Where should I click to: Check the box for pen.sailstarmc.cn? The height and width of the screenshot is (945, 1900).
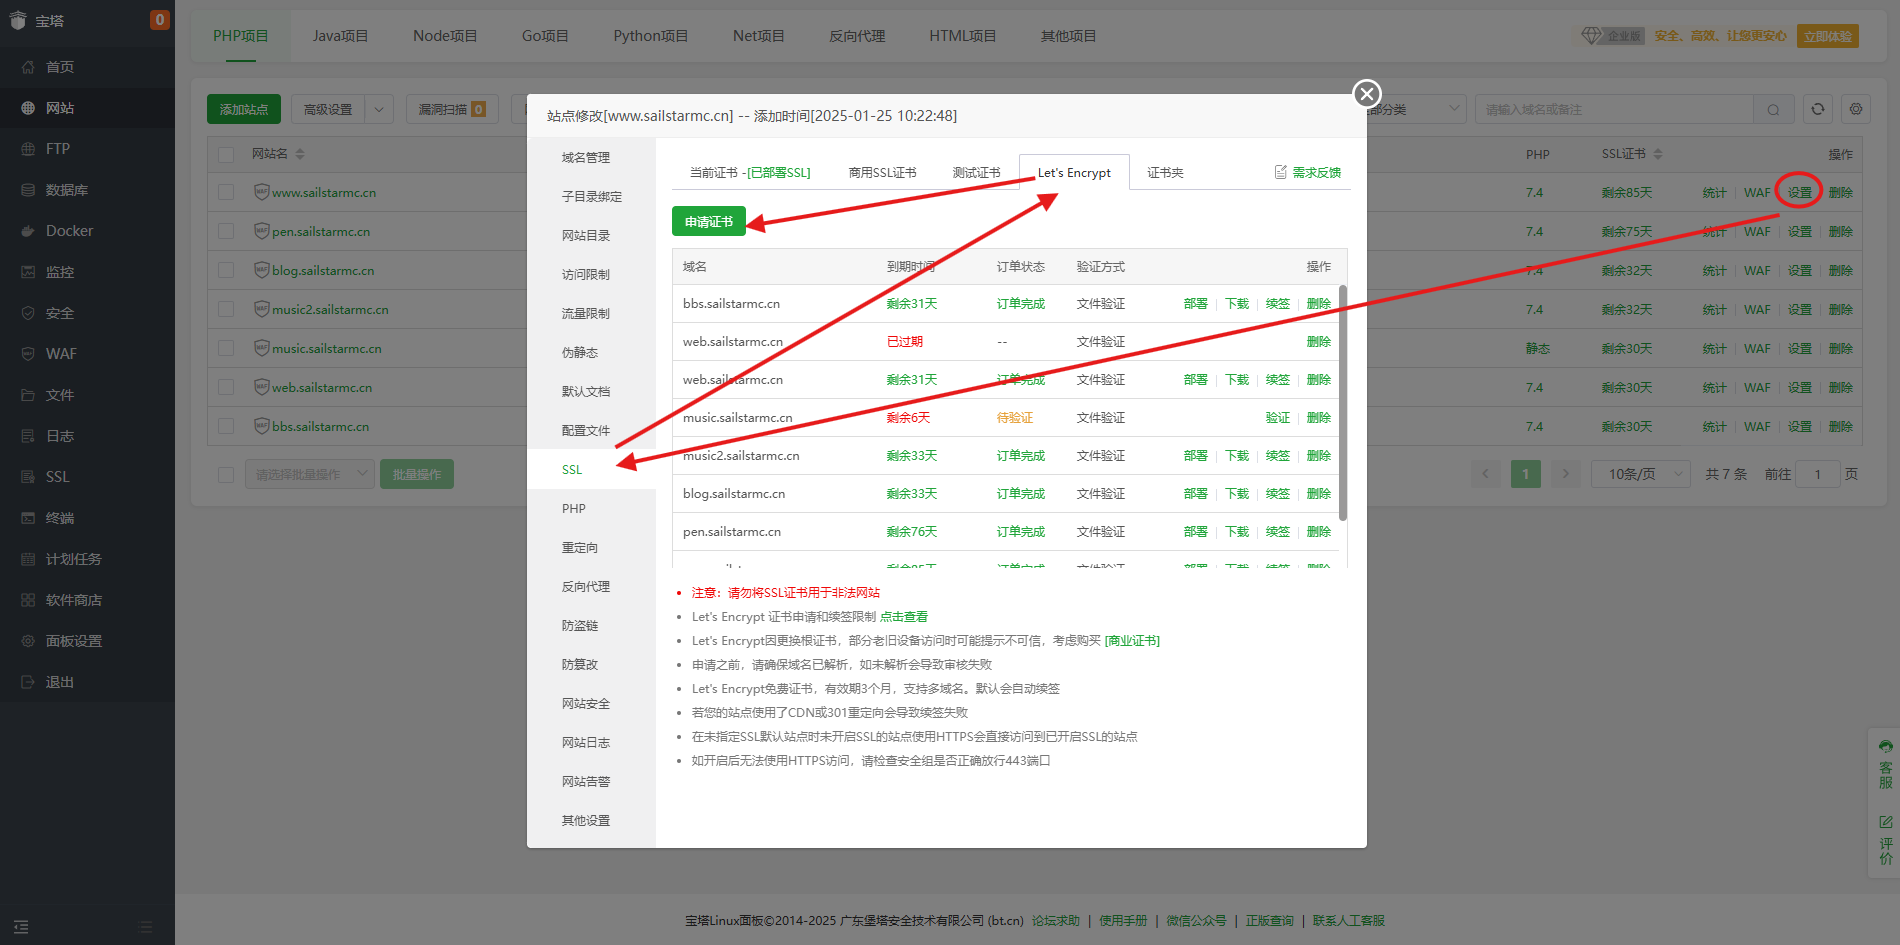pos(226,231)
